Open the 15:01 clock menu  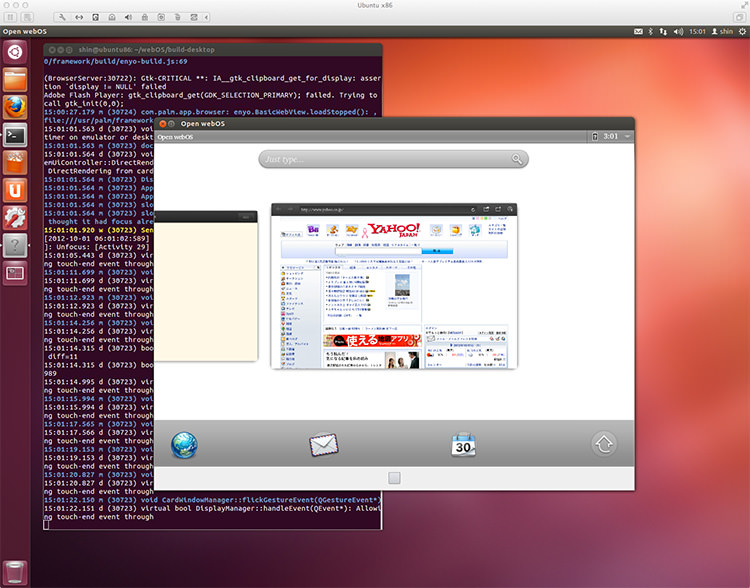[697, 32]
